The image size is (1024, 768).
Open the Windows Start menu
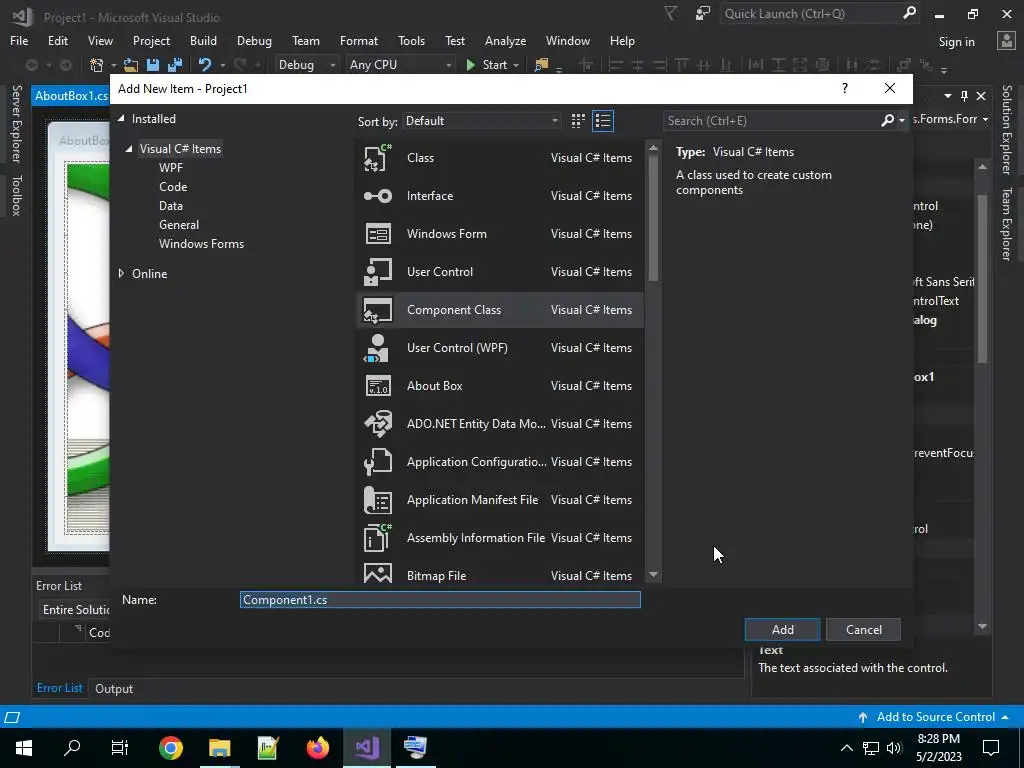tap(24, 748)
